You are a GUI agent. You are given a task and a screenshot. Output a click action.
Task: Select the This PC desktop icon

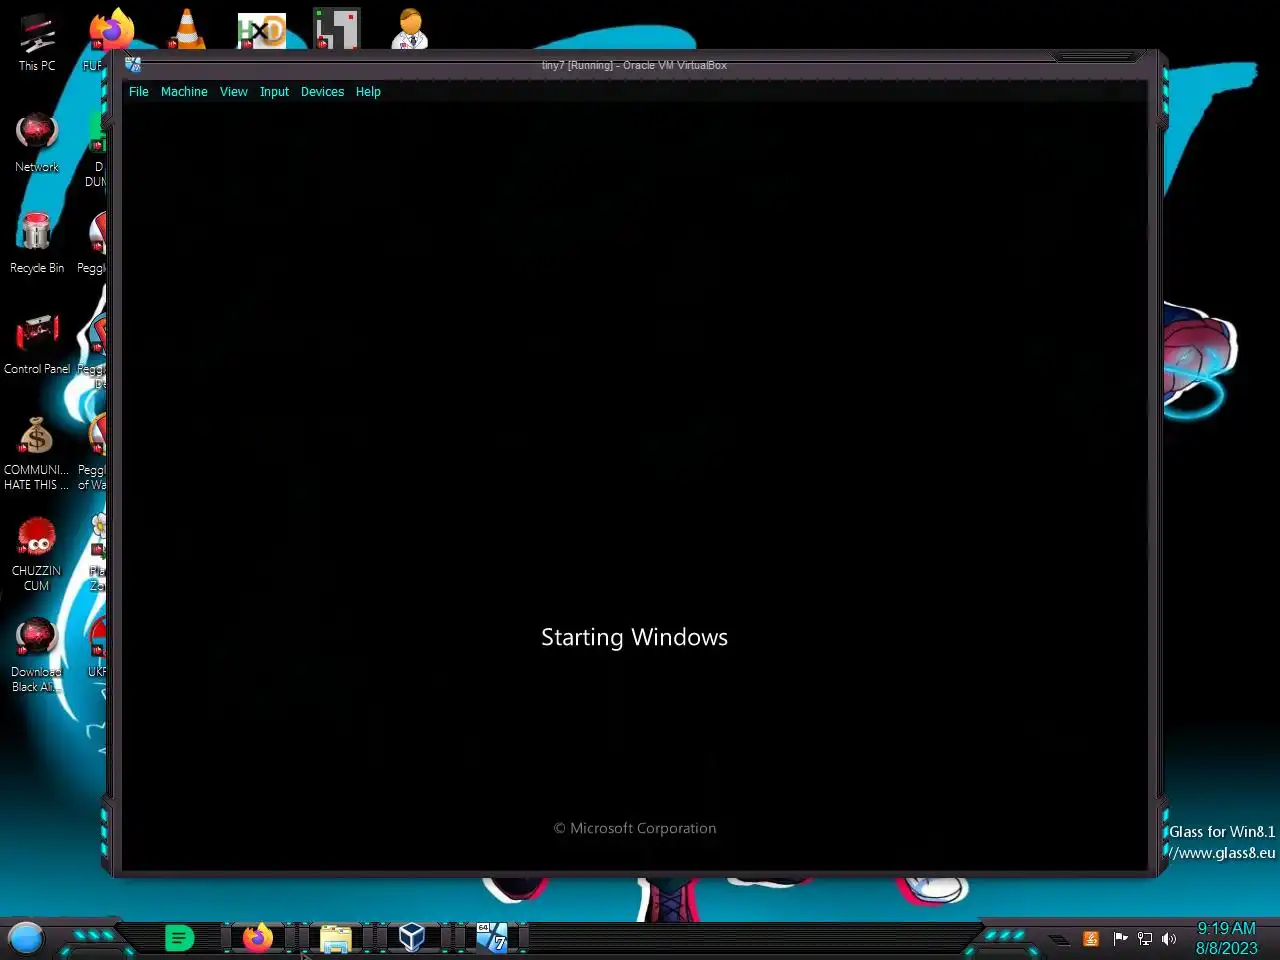(x=37, y=42)
